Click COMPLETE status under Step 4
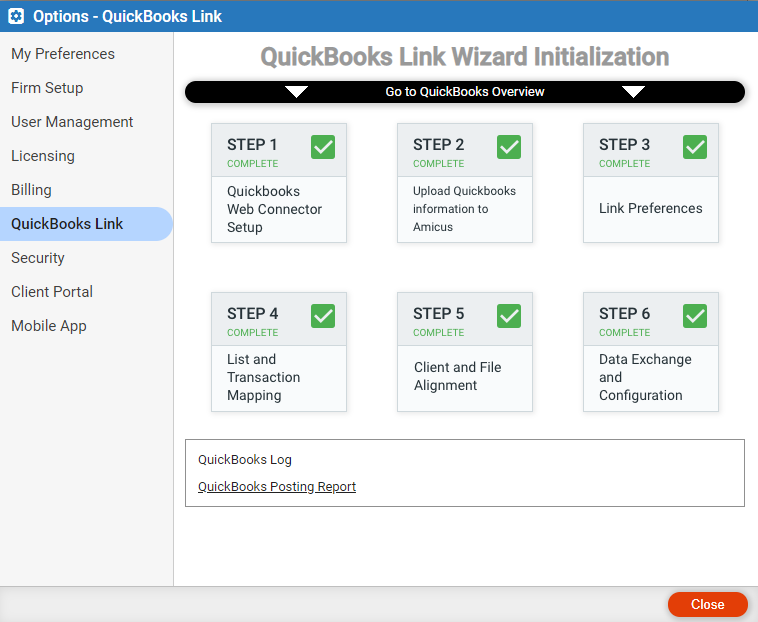The image size is (758, 622). [x=252, y=333]
